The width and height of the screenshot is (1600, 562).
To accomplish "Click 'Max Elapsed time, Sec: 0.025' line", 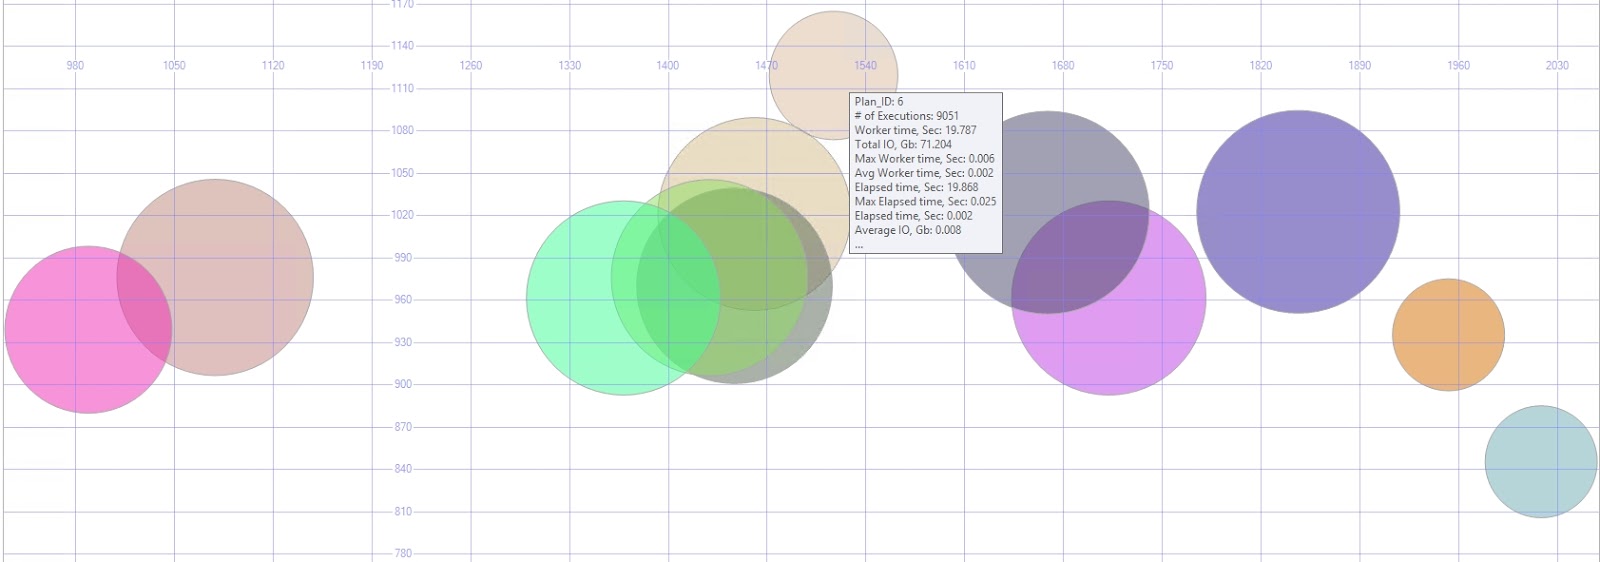I will [x=925, y=201].
